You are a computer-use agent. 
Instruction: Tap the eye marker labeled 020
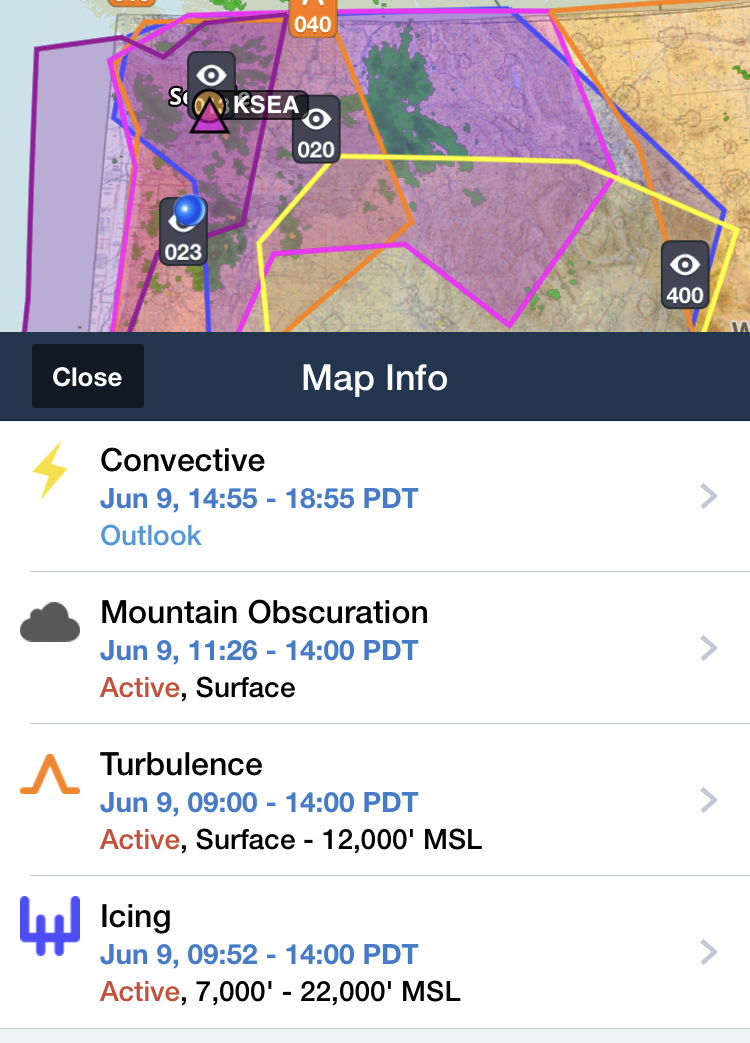tap(316, 130)
